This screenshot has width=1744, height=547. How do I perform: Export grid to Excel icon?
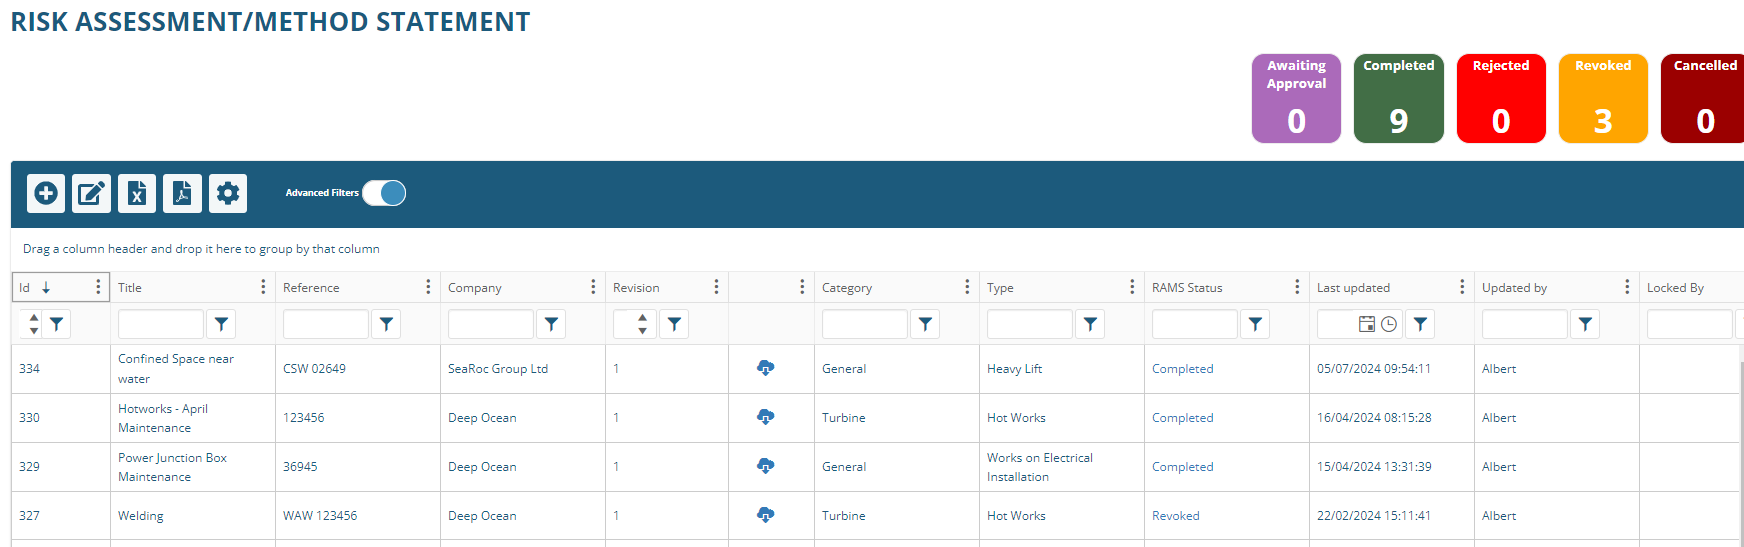pos(137,193)
